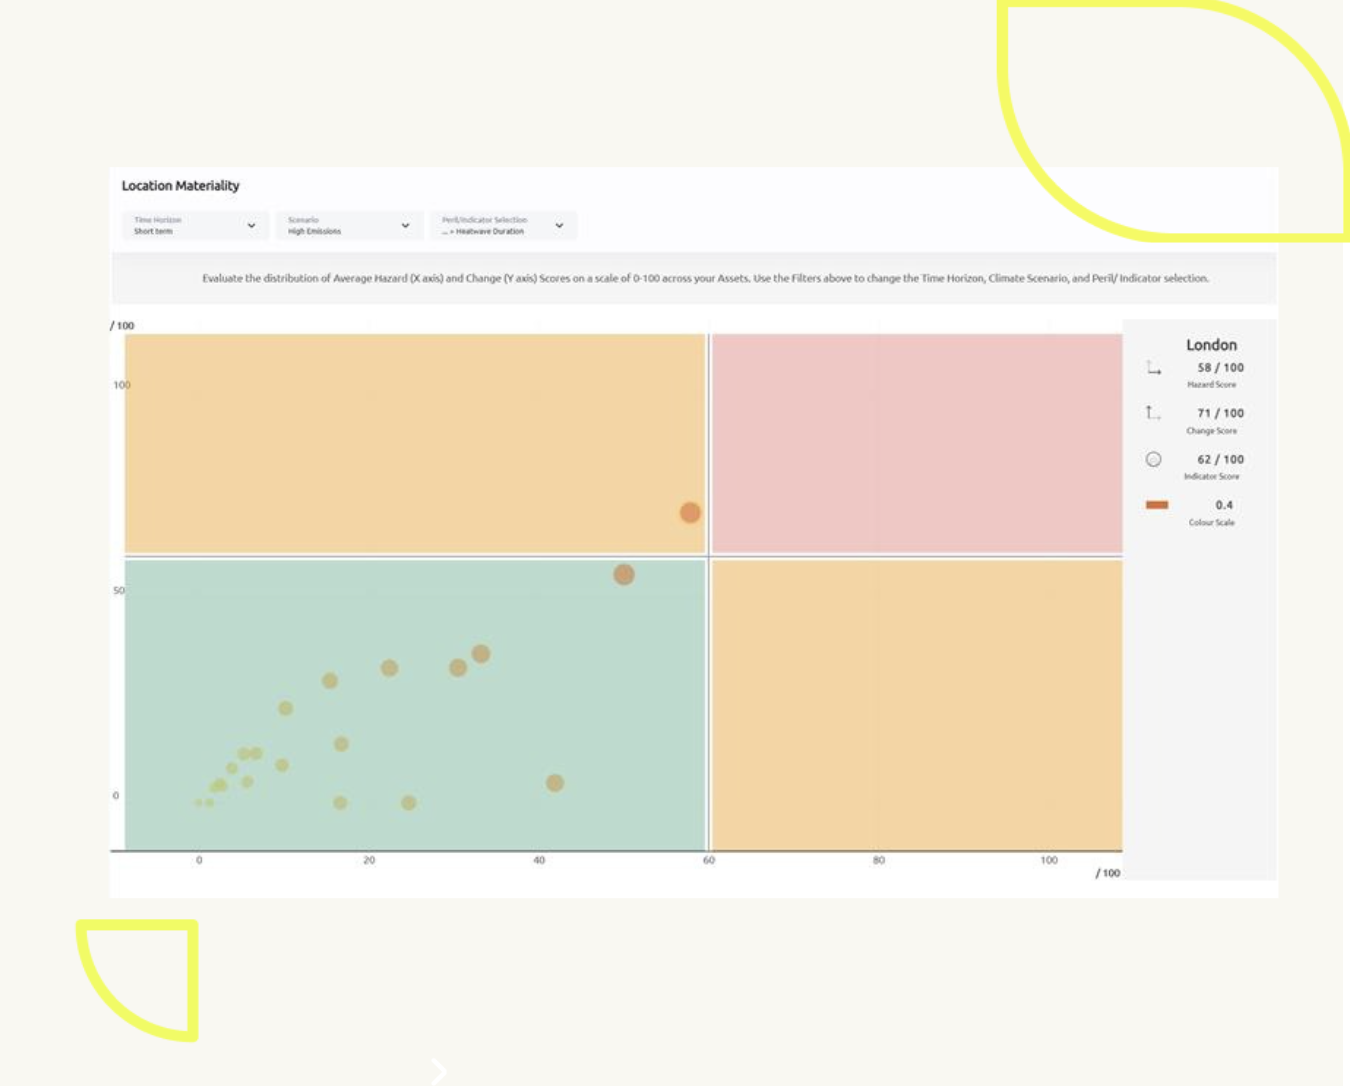Click the bottom-right orange quadrant
This screenshot has height=1086, width=1350.
[x=916, y=705]
